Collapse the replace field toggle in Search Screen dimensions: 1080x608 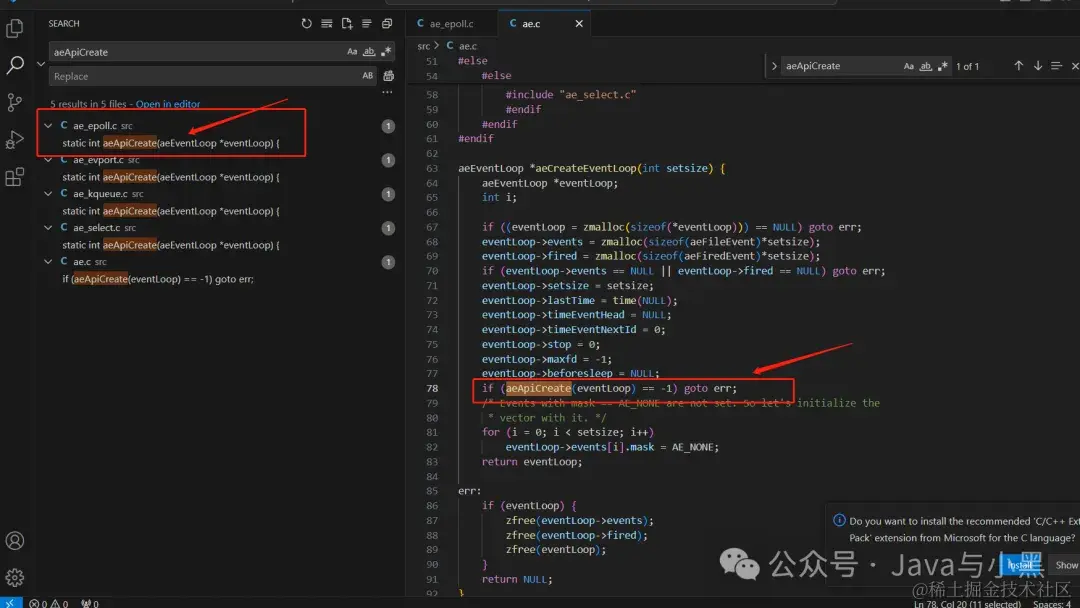tap(41, 63)
